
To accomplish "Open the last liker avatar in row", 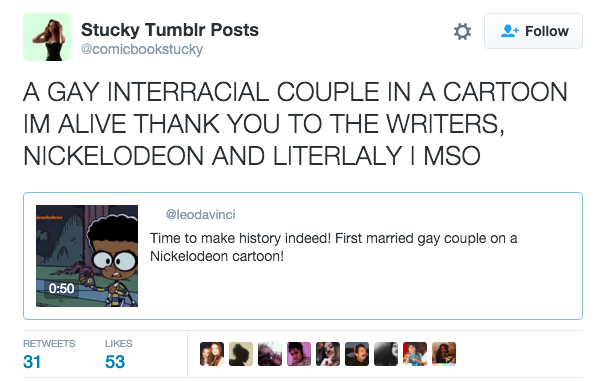I will (x=444, y=354).
